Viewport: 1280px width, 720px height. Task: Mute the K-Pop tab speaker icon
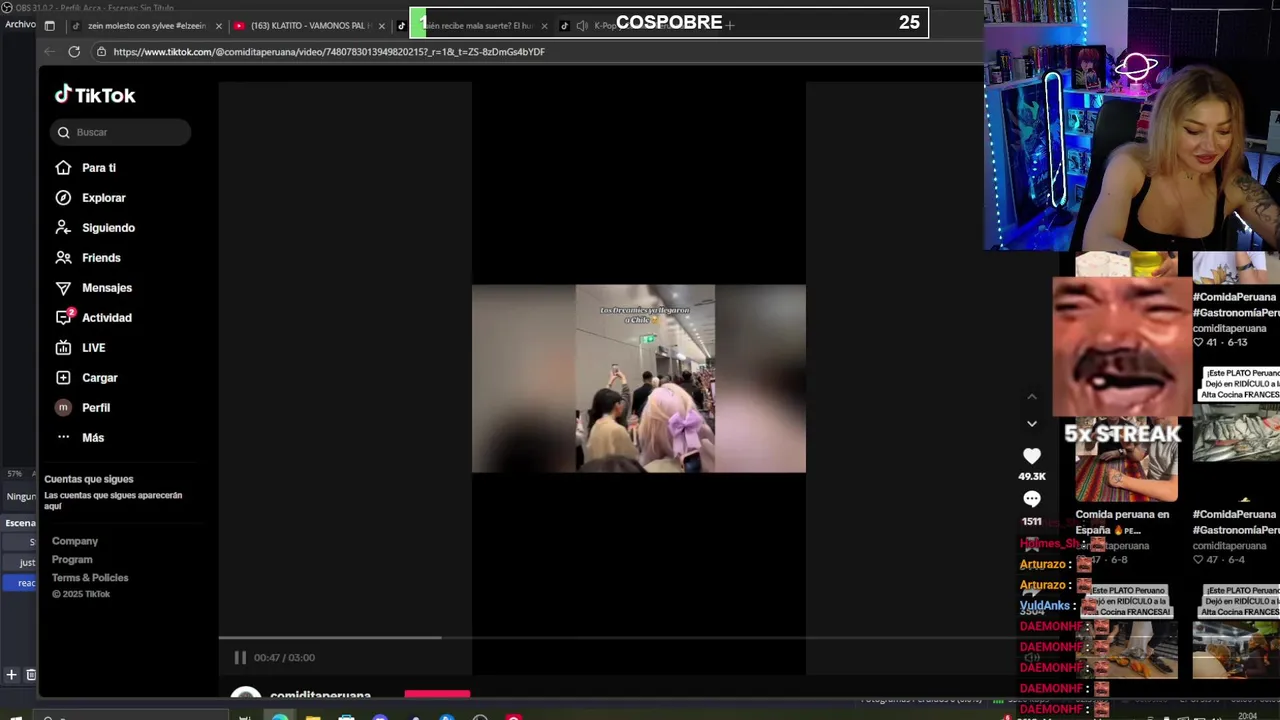(582, 26)
